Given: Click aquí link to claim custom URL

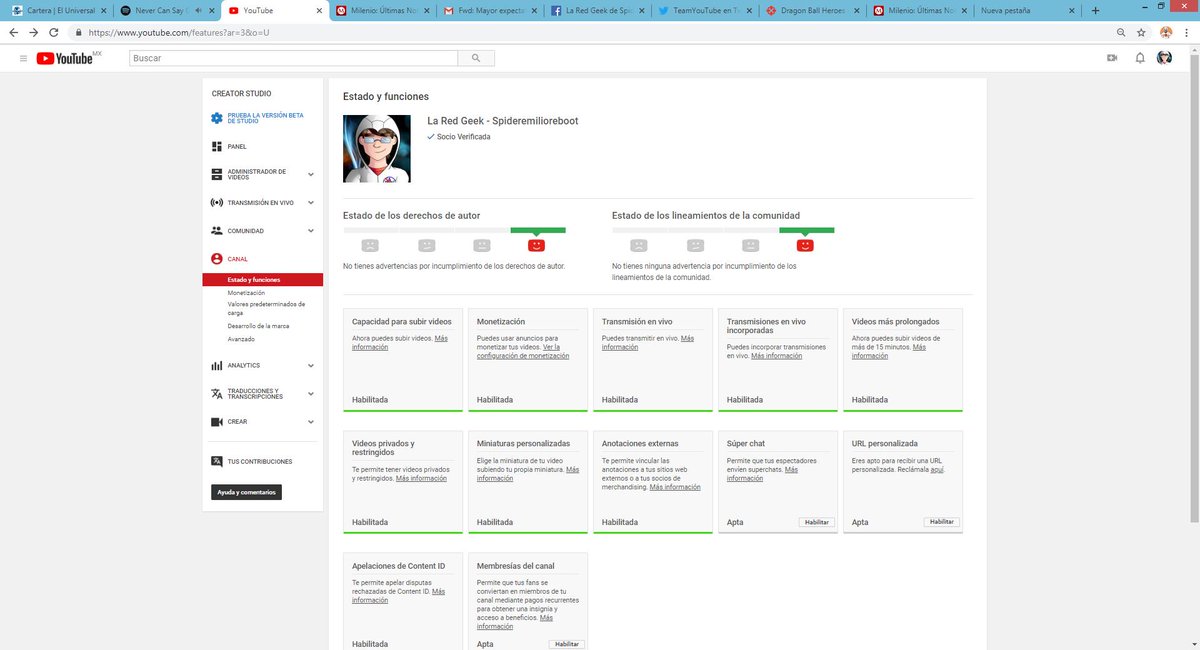Looking at the screenshot, I should [937, 469].
